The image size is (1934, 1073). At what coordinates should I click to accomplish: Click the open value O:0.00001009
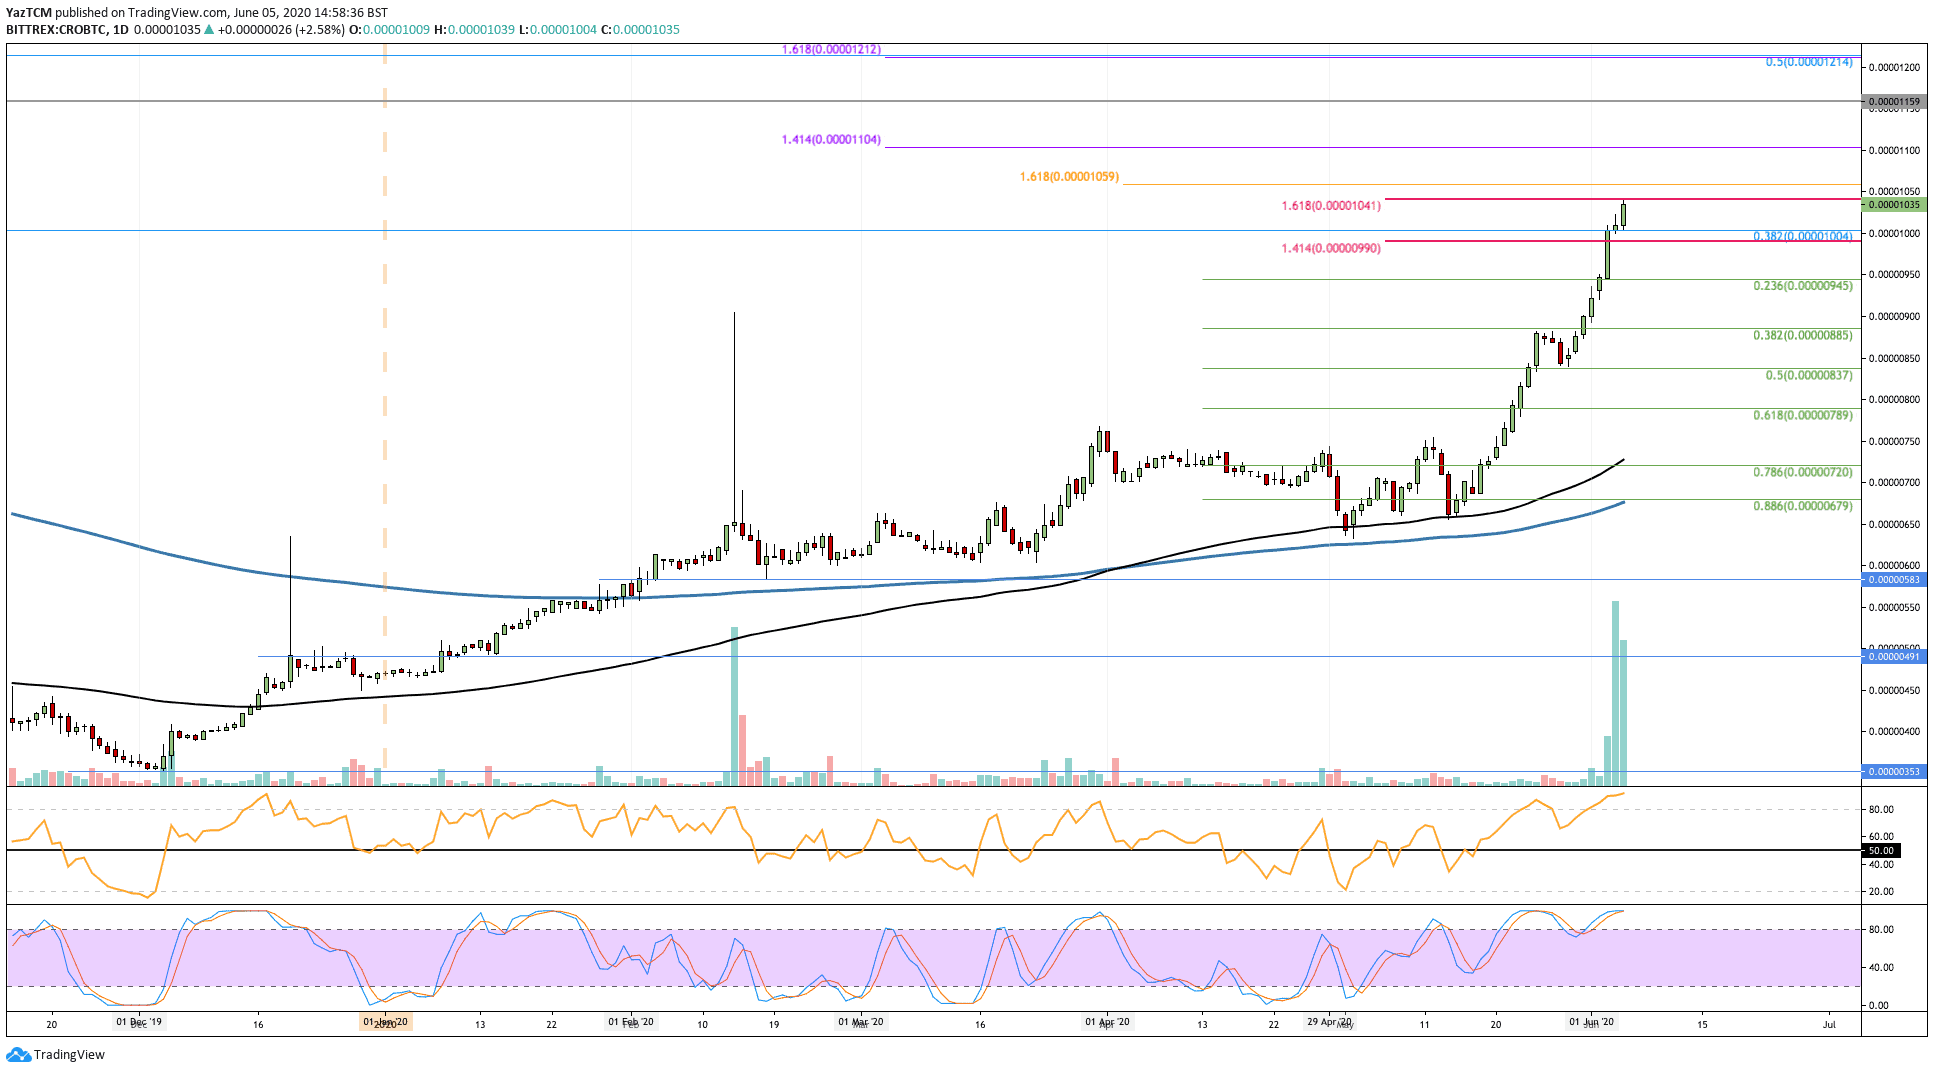point(390,30)
